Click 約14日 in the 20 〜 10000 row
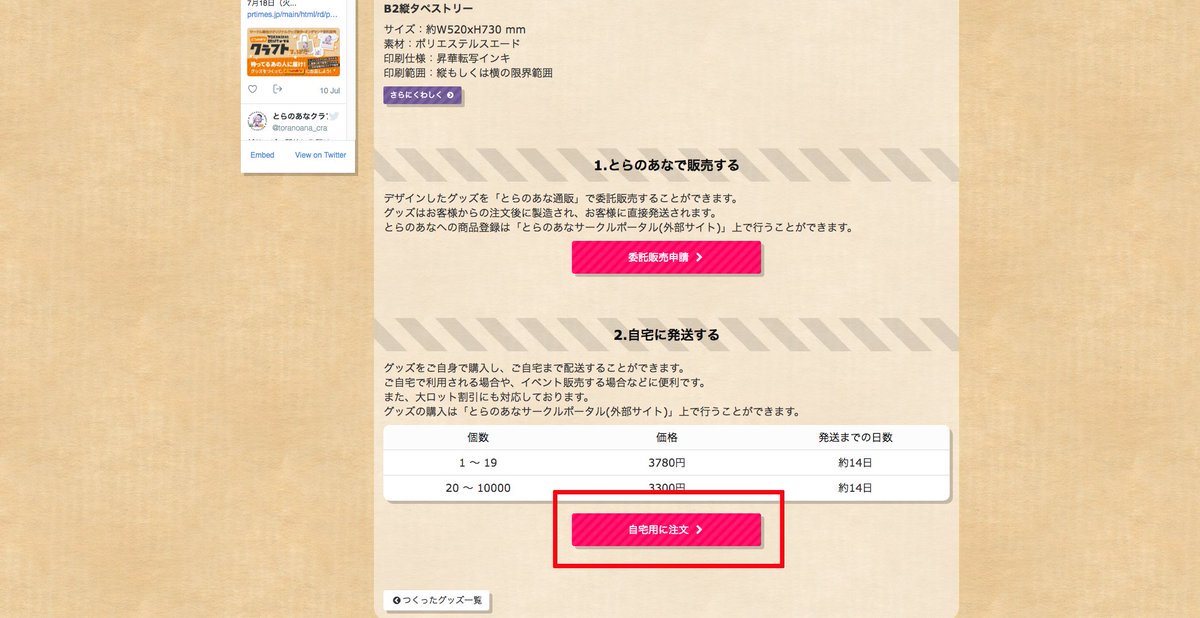This screenshot has height=618, width=1200. (855, 488)
